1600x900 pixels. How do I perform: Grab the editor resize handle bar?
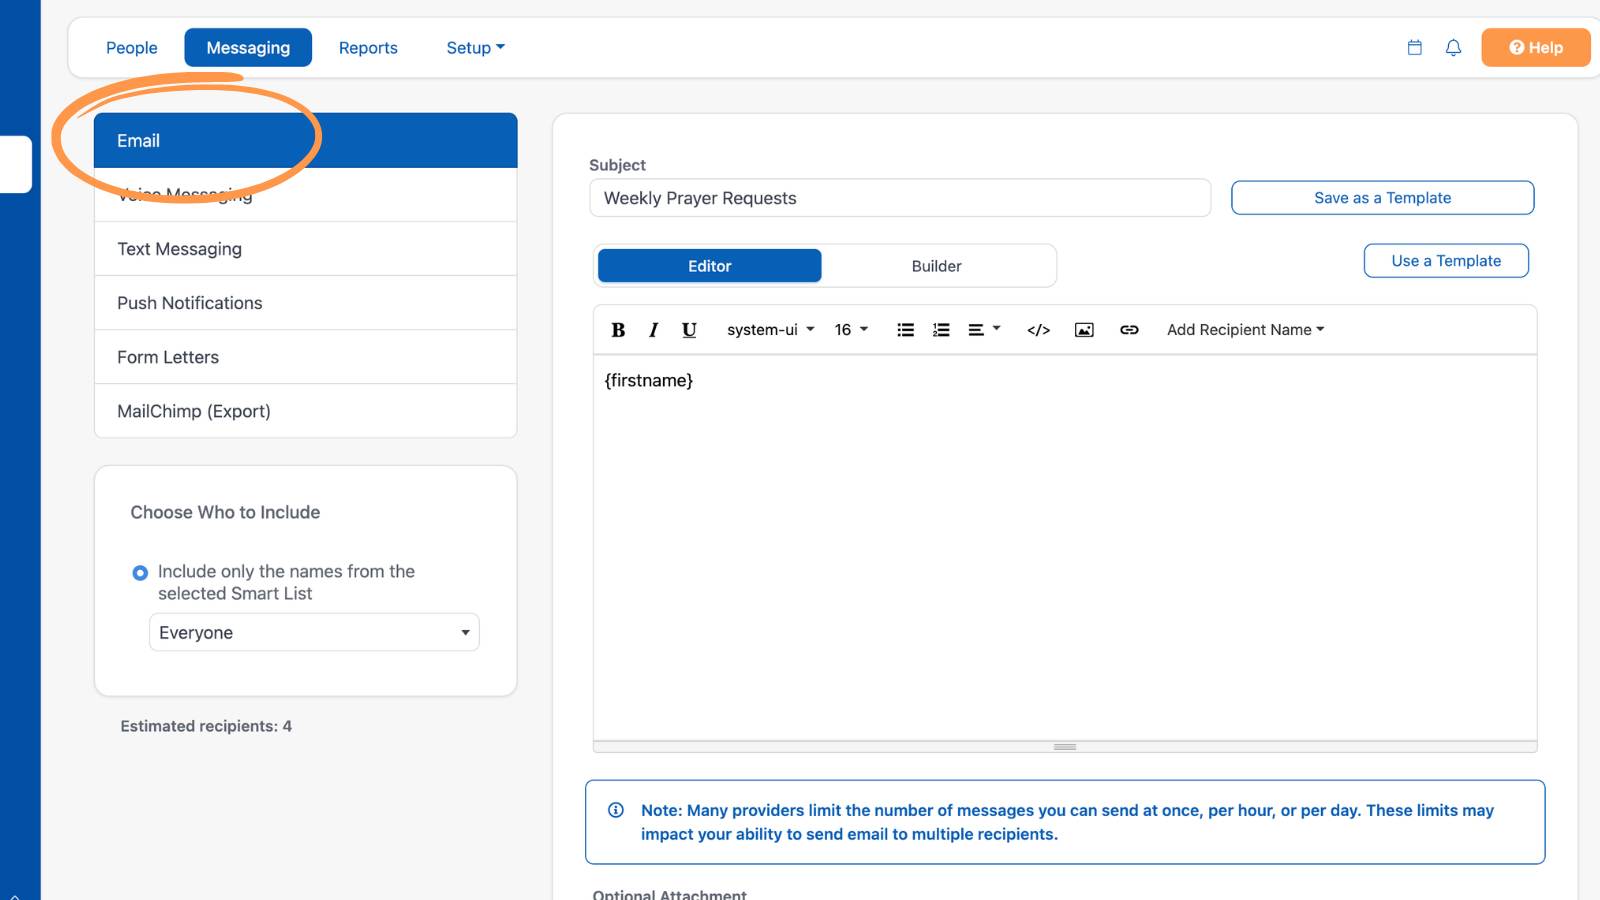[x=1065, y=747]
